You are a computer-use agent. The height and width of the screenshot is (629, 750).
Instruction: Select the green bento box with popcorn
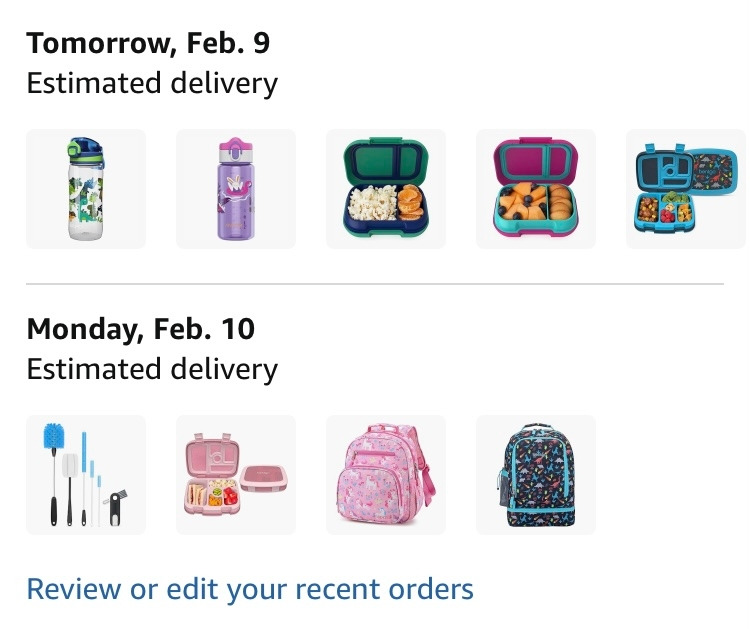coord(386,189)
